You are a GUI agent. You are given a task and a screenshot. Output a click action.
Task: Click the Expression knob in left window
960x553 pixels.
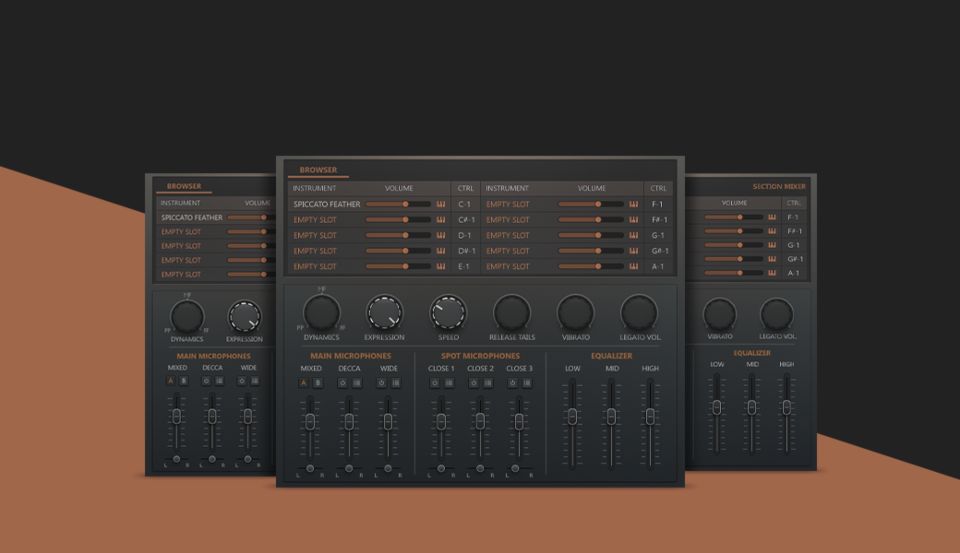pos(244,317)
